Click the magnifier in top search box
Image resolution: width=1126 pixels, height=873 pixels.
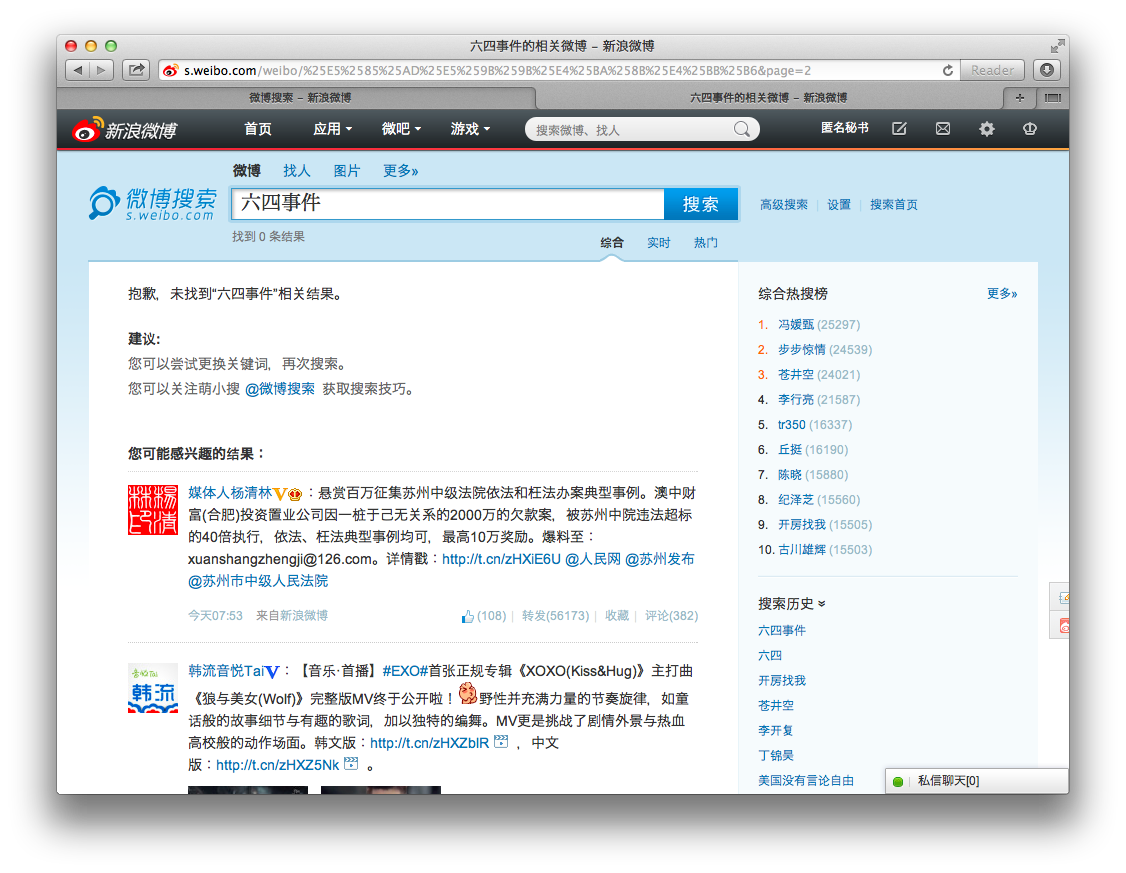pos(742,129)
